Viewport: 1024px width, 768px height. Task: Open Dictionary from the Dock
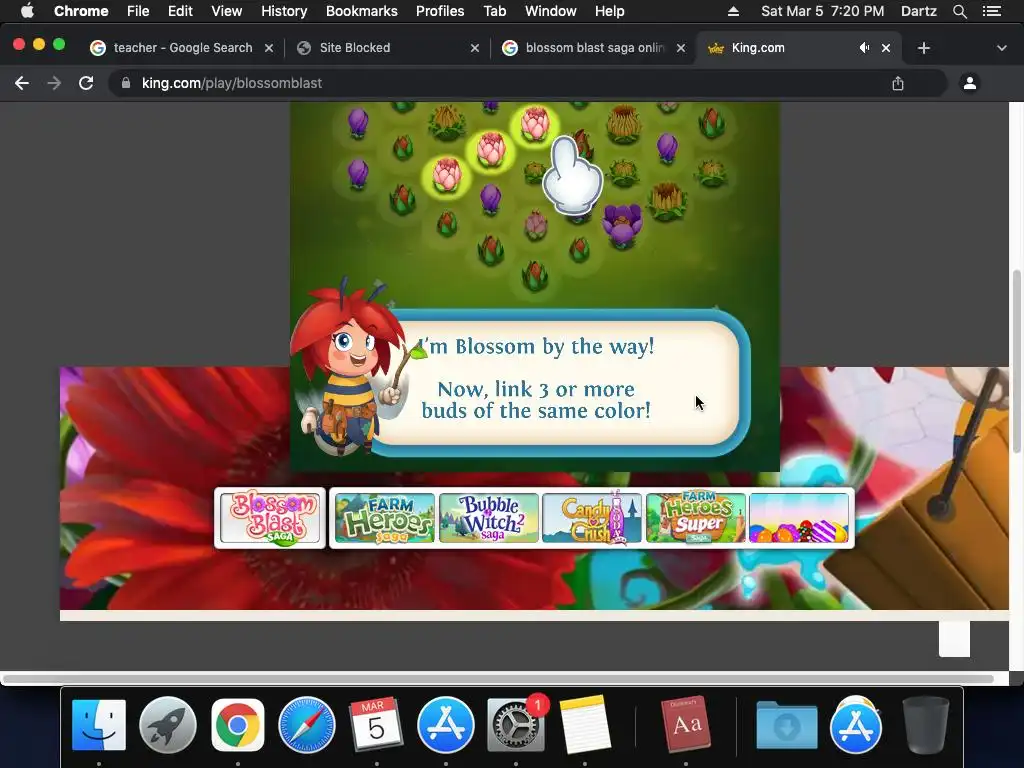click(x=686, y=725)
